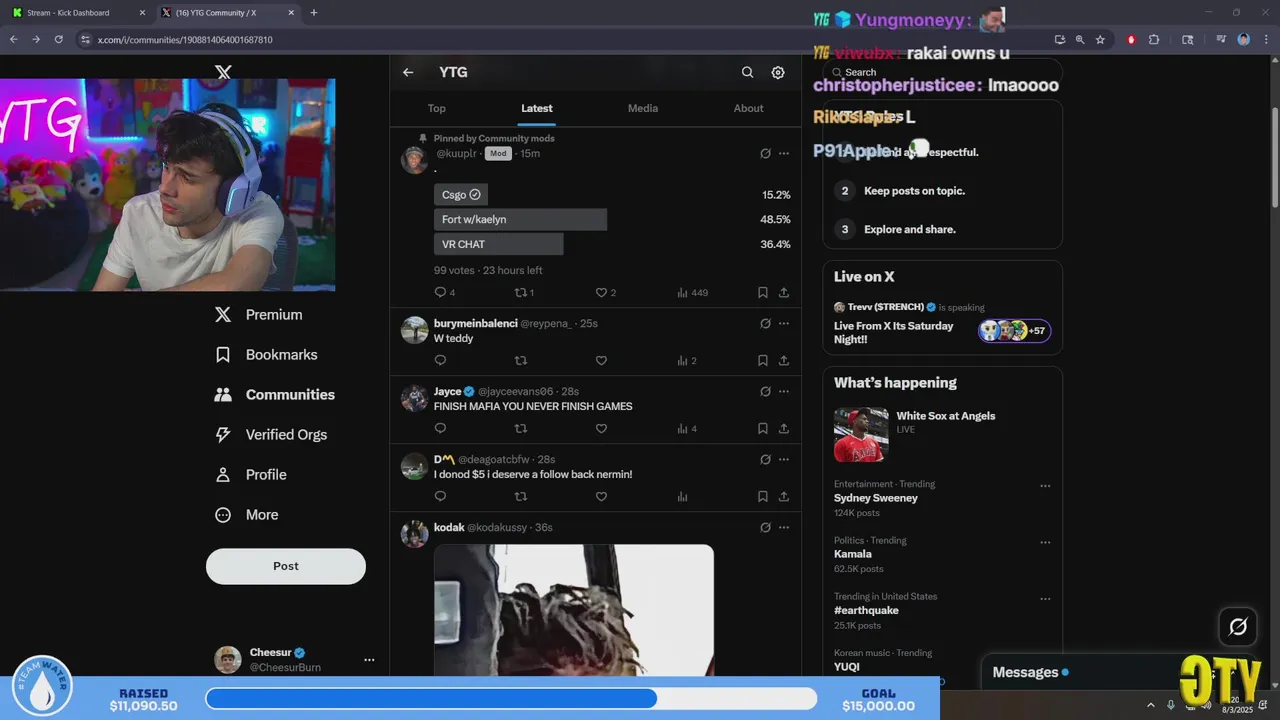Screen dimensions: 1280x720
Task: Switch to Stream - Kick Dashboard tab
Action: (x=76, y=13)
